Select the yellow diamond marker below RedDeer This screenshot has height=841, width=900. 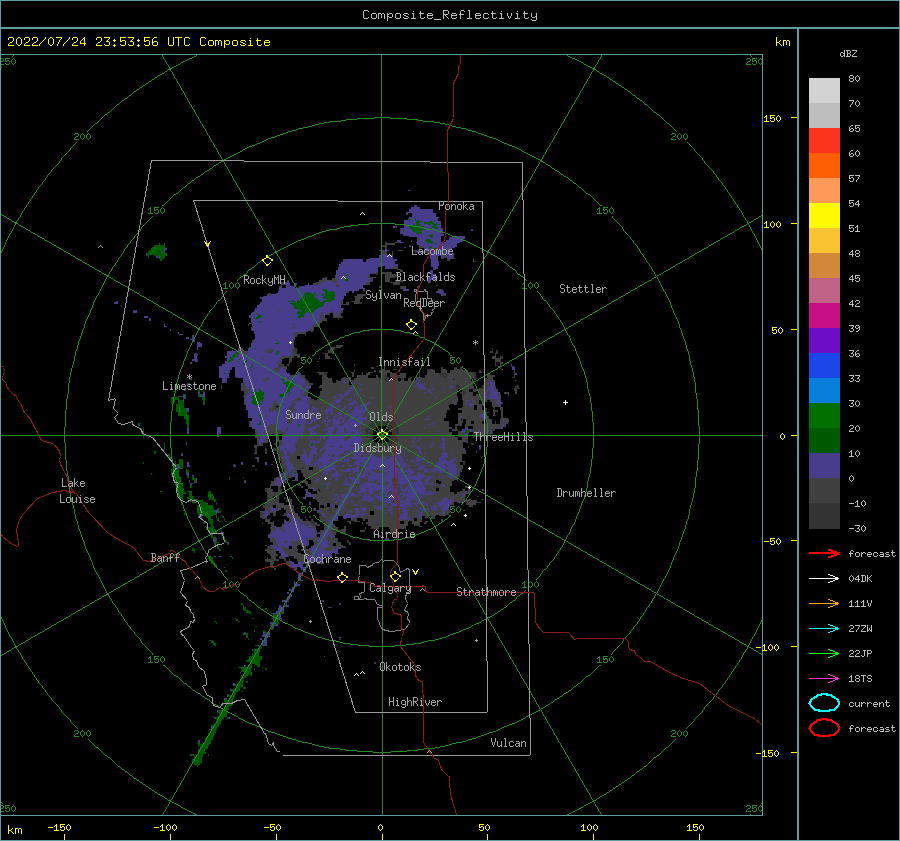point(412,325)
